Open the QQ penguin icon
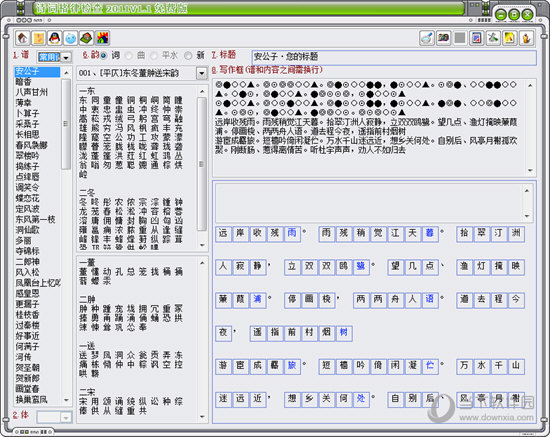This screenshot has height=437, width=550. click(54, 38)
